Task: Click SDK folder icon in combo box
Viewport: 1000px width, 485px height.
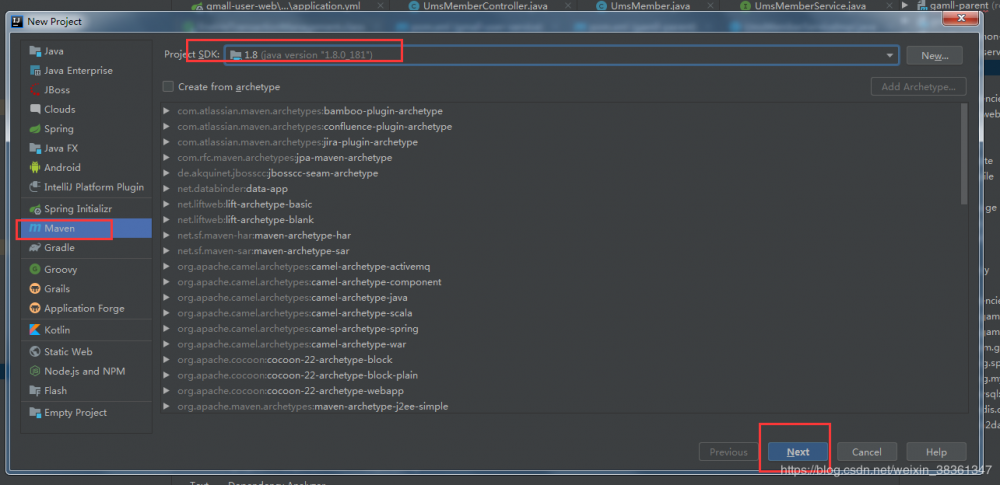Action: (235, 56)
